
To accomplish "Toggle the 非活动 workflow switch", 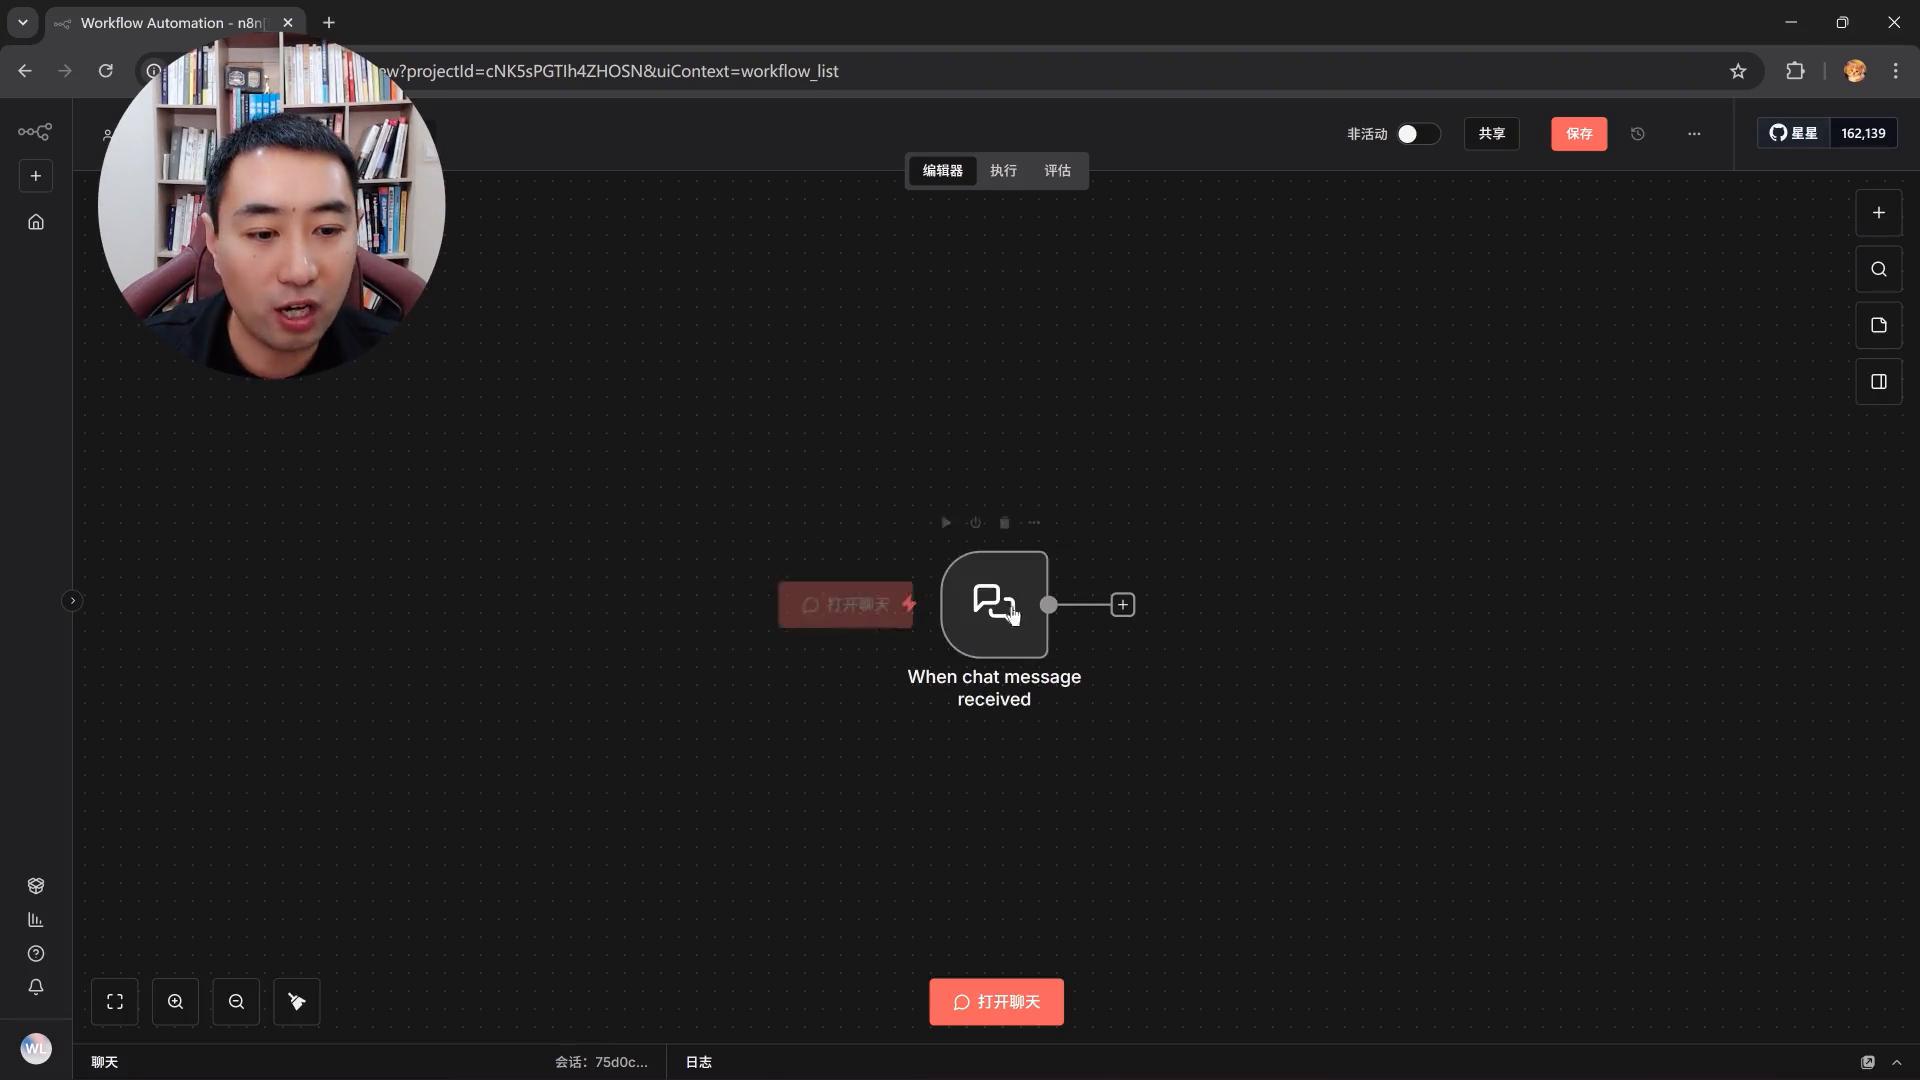I will [1417, 133].
